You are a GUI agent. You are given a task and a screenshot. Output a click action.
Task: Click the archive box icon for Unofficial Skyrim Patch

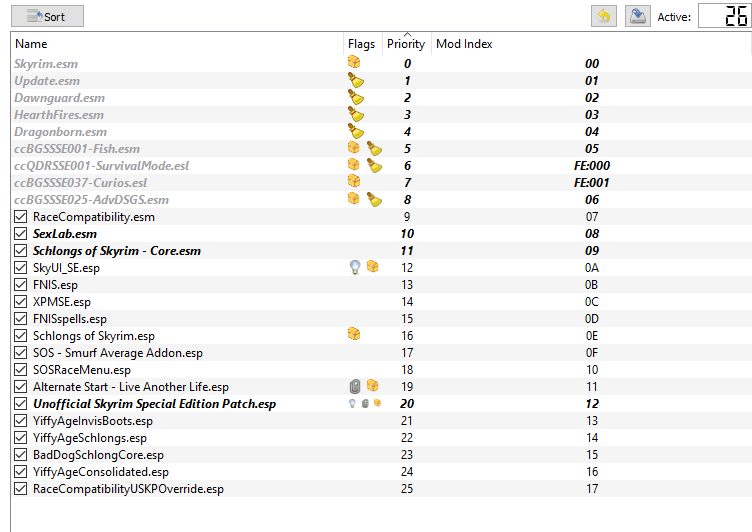[377, 403]
